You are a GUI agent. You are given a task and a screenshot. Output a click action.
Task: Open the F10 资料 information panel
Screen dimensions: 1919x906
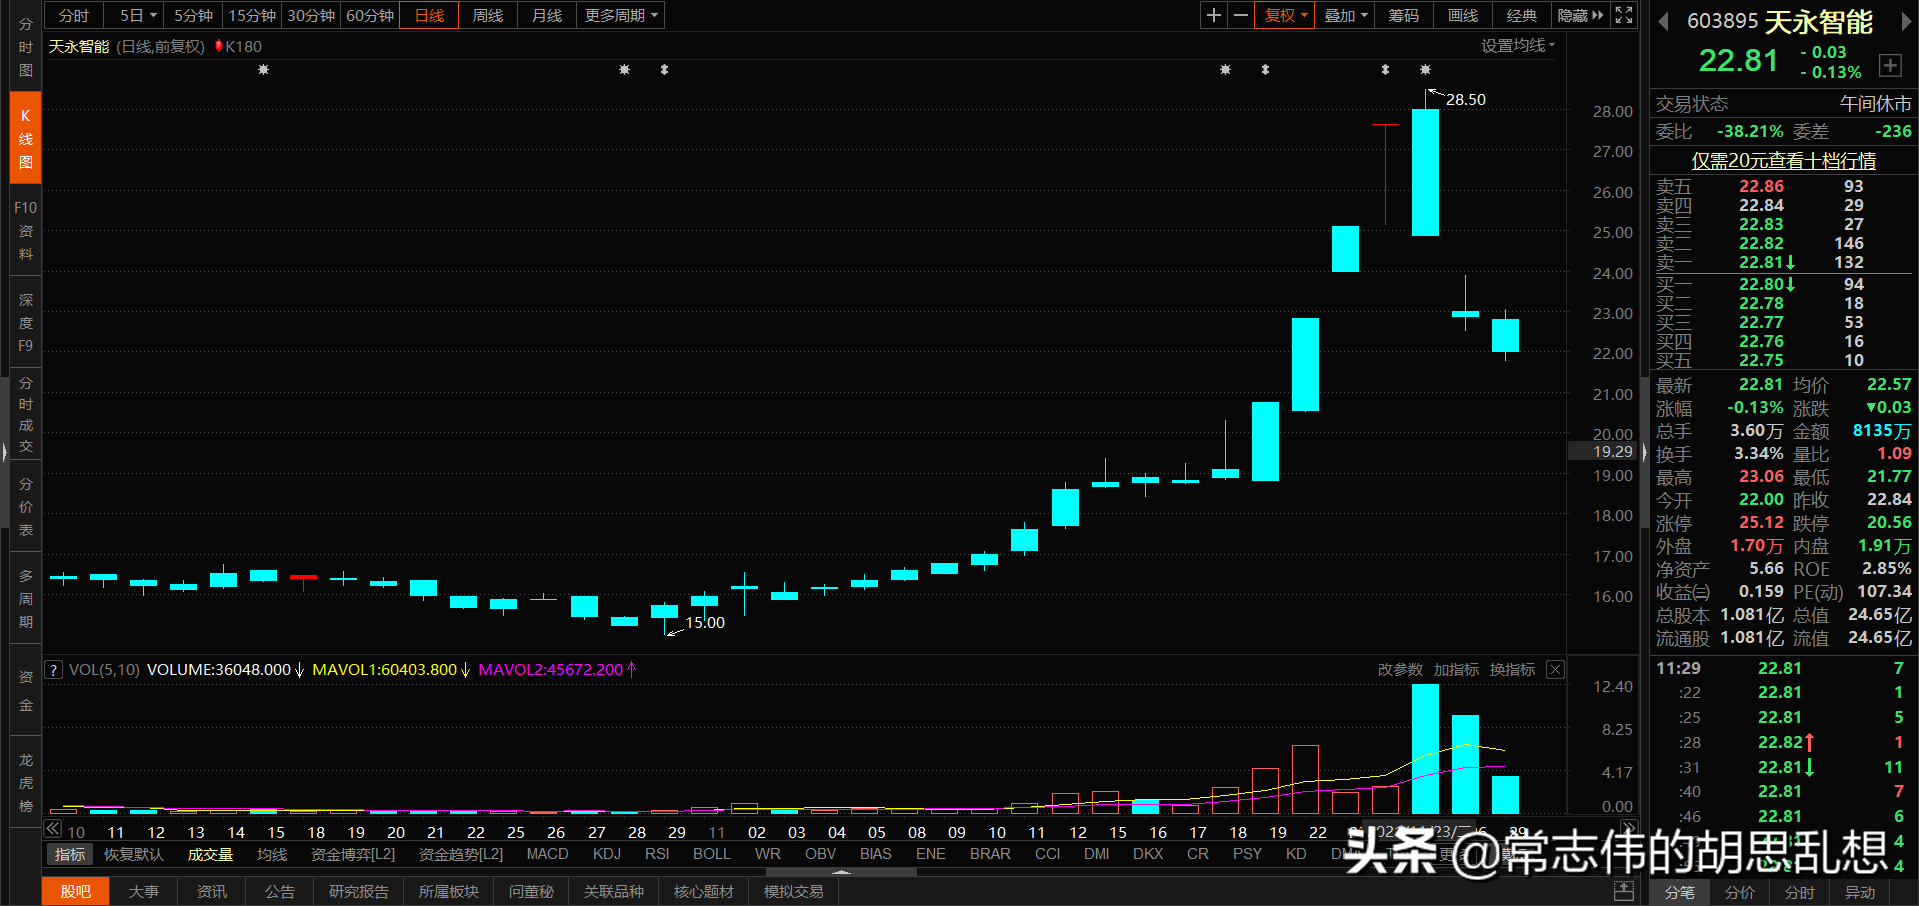24,230
